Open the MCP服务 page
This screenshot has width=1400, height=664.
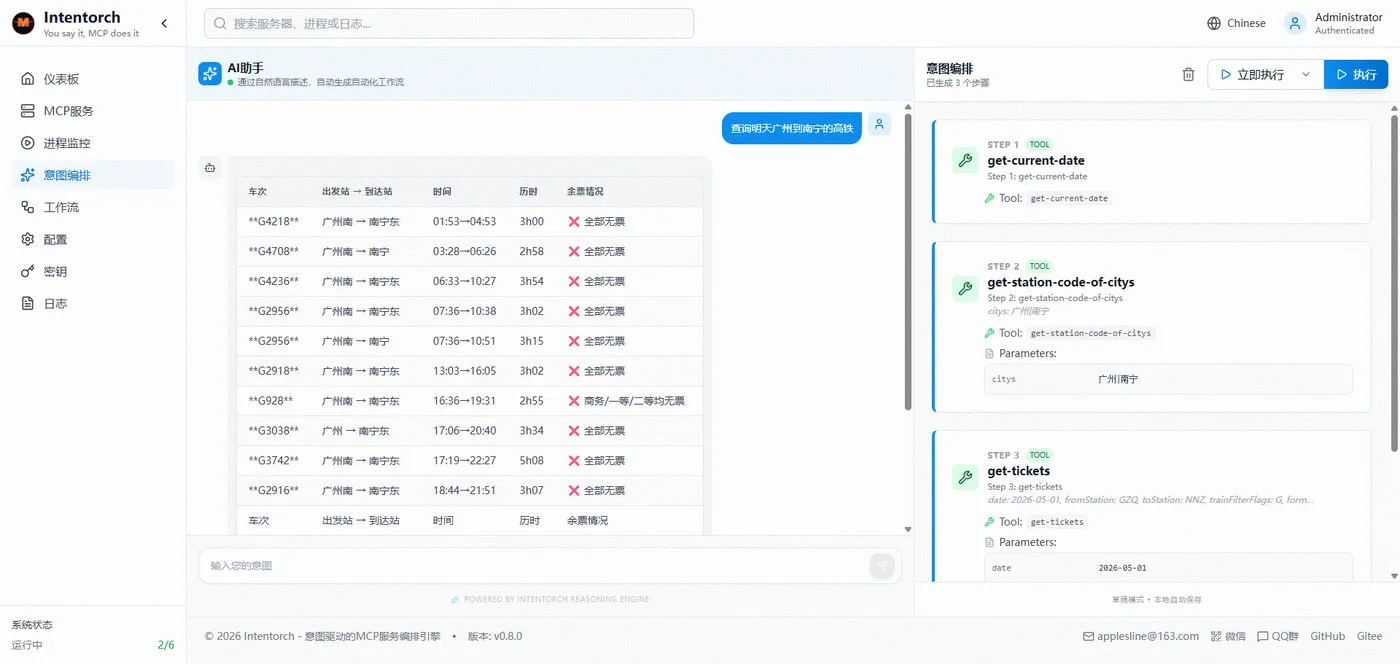click(x=93, y=111)
